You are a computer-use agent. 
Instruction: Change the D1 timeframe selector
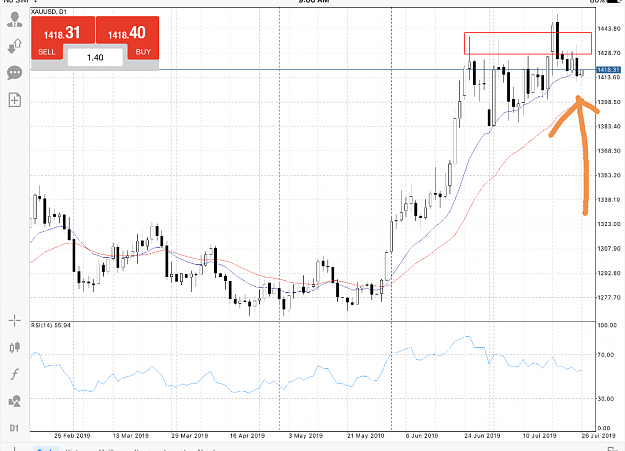[x=14, y=428]
